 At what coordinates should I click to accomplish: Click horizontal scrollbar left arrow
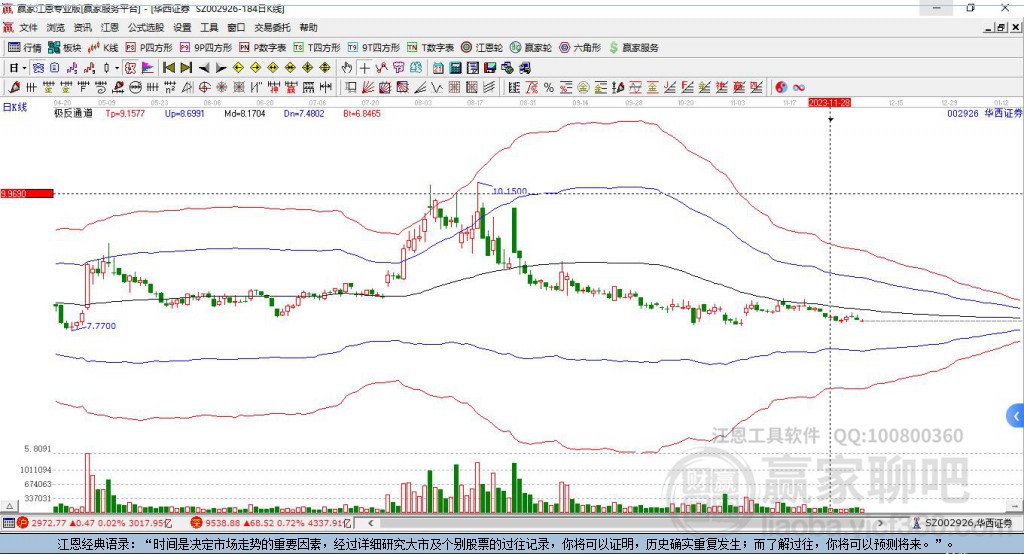tap(370, 523)
